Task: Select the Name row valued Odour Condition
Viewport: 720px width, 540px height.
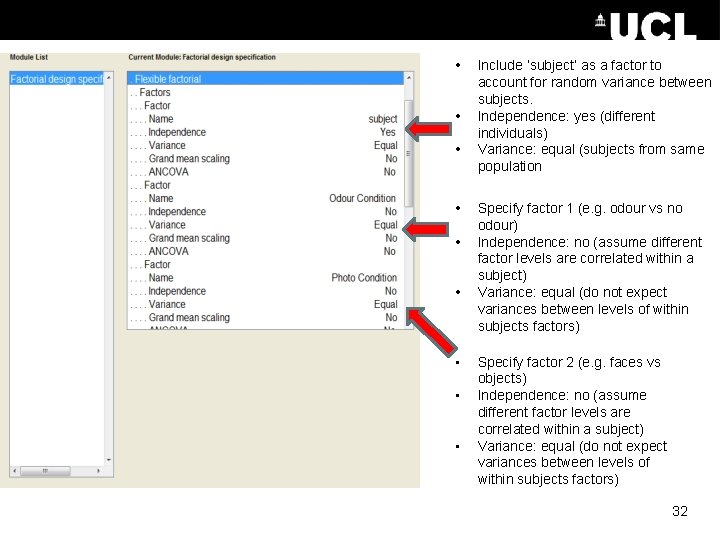Action: tap(266, 198)
